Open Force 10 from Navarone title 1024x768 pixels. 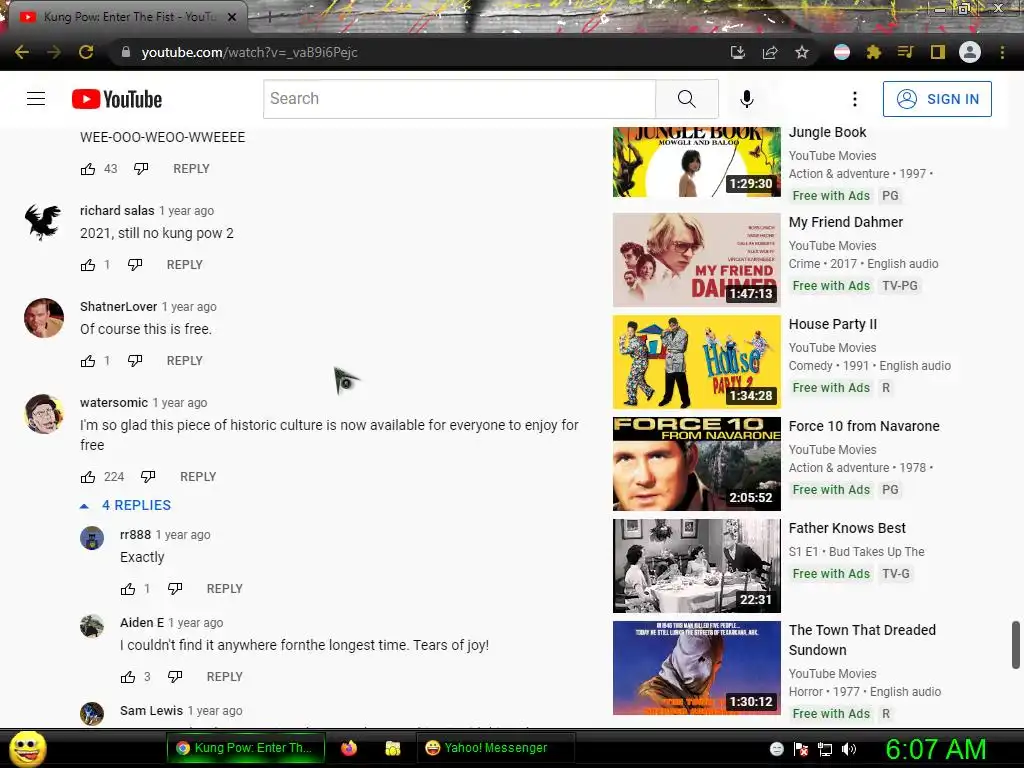click(864, 426)
